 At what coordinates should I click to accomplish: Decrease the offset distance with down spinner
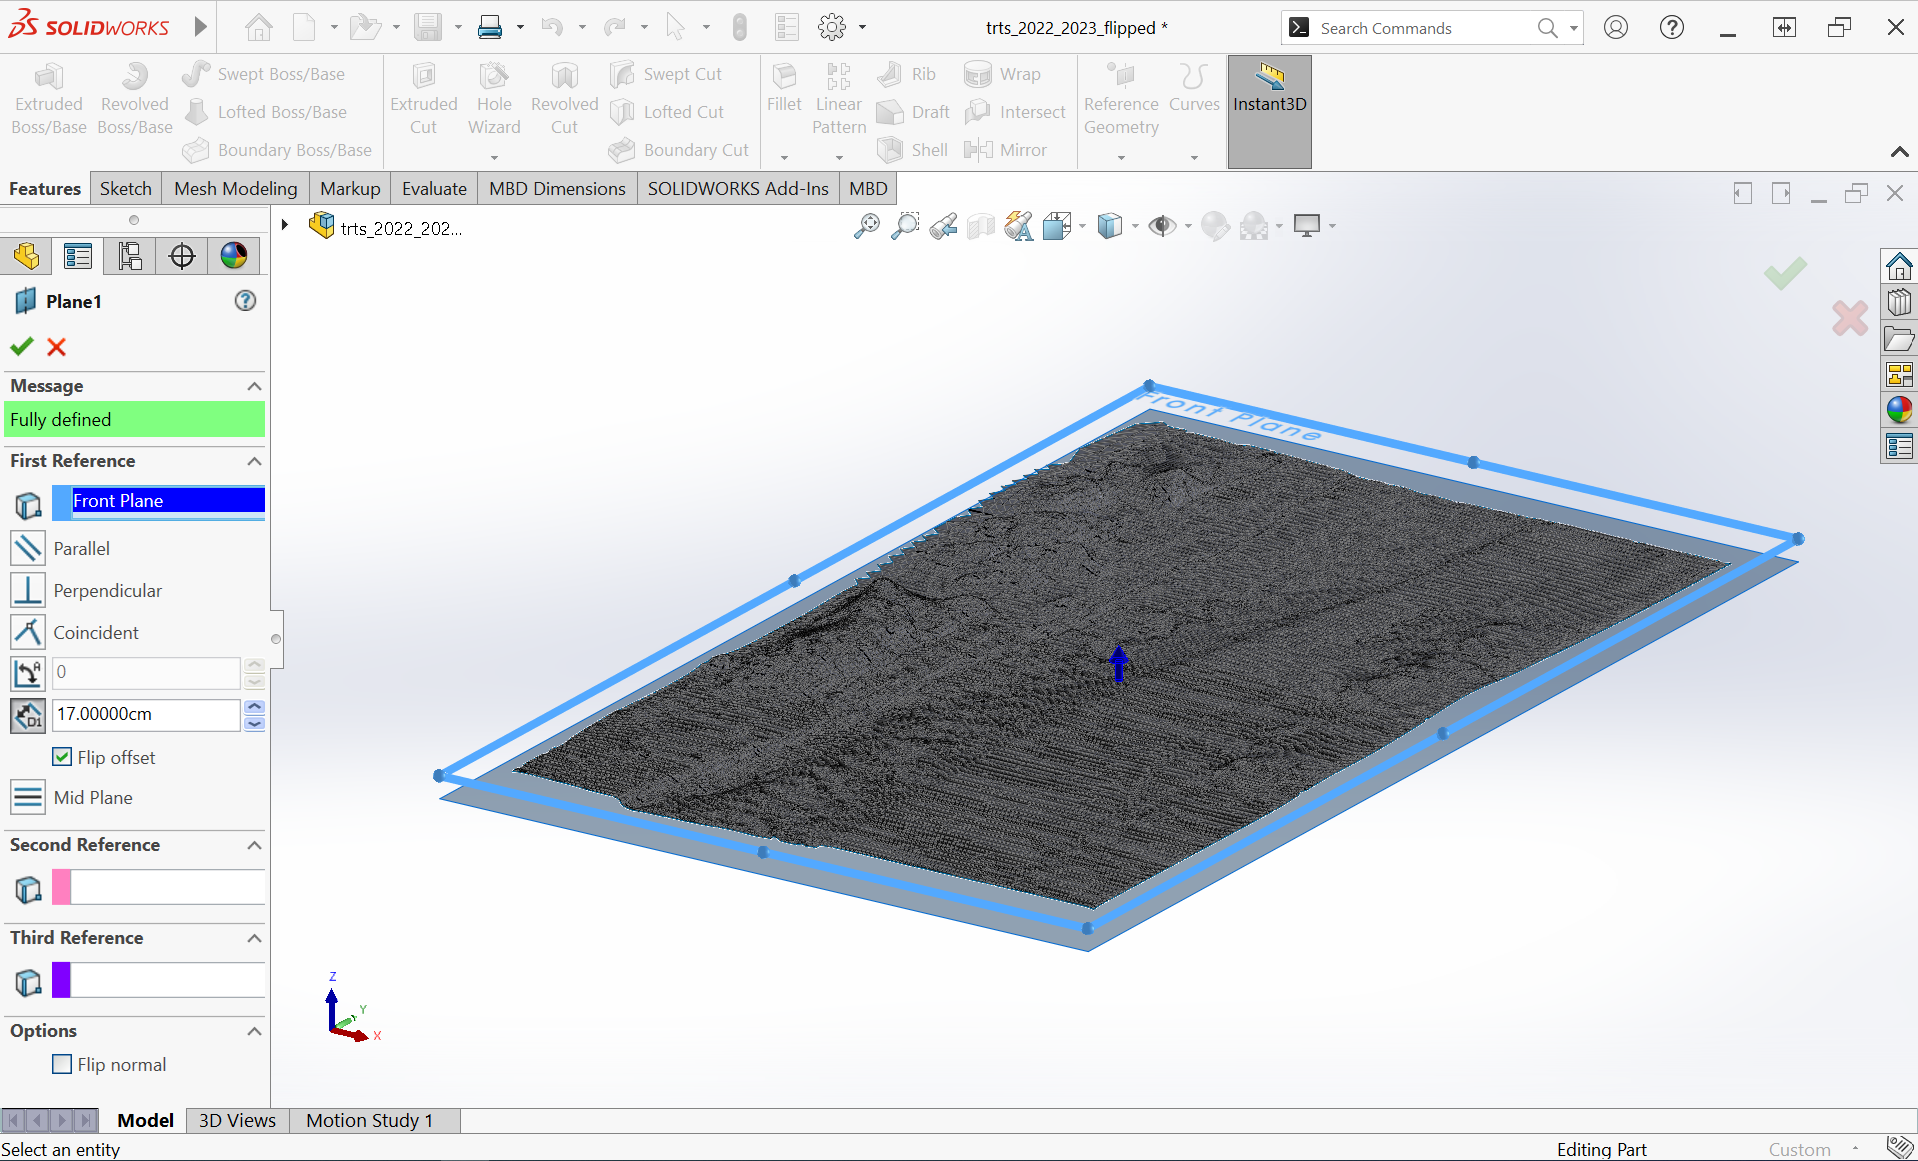click(255, 723)
